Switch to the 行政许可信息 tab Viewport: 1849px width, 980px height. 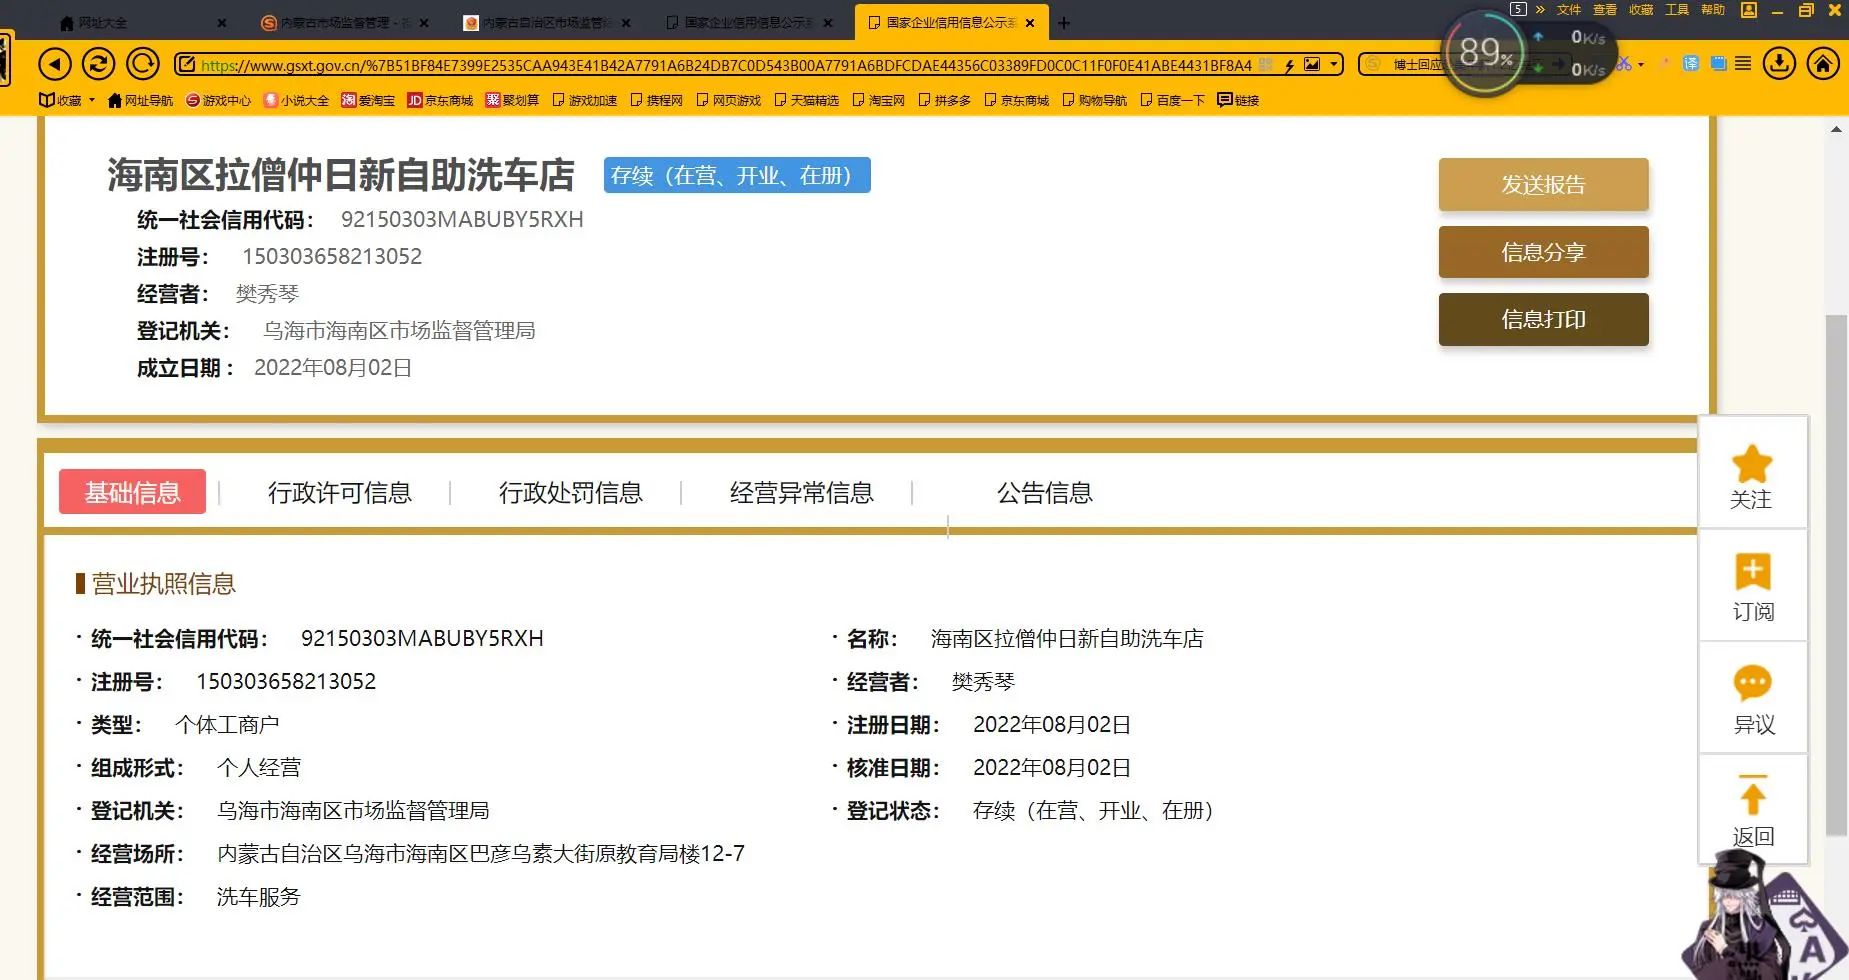[x=340, y=493]
